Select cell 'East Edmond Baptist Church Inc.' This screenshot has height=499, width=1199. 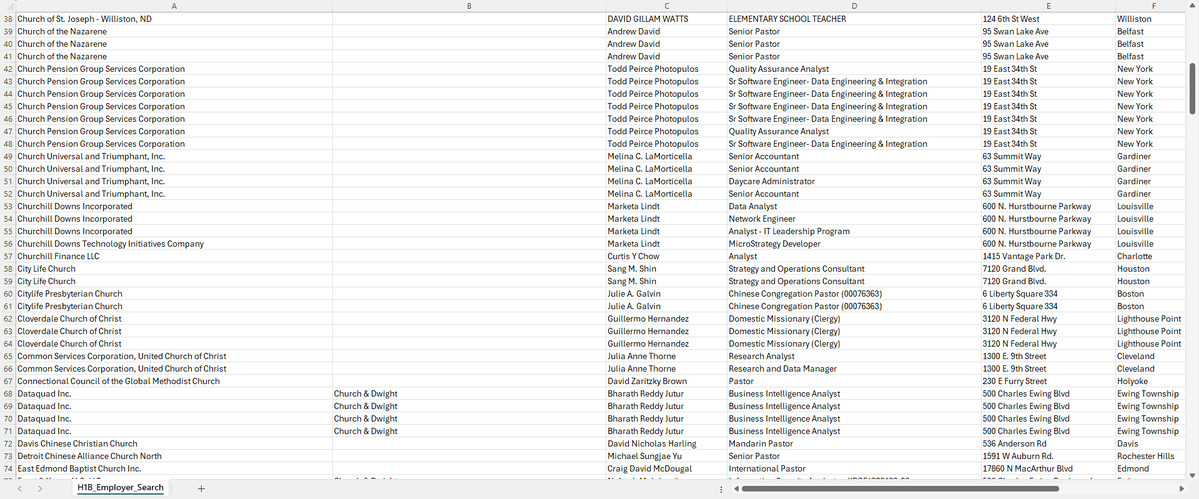click(174, 468)
